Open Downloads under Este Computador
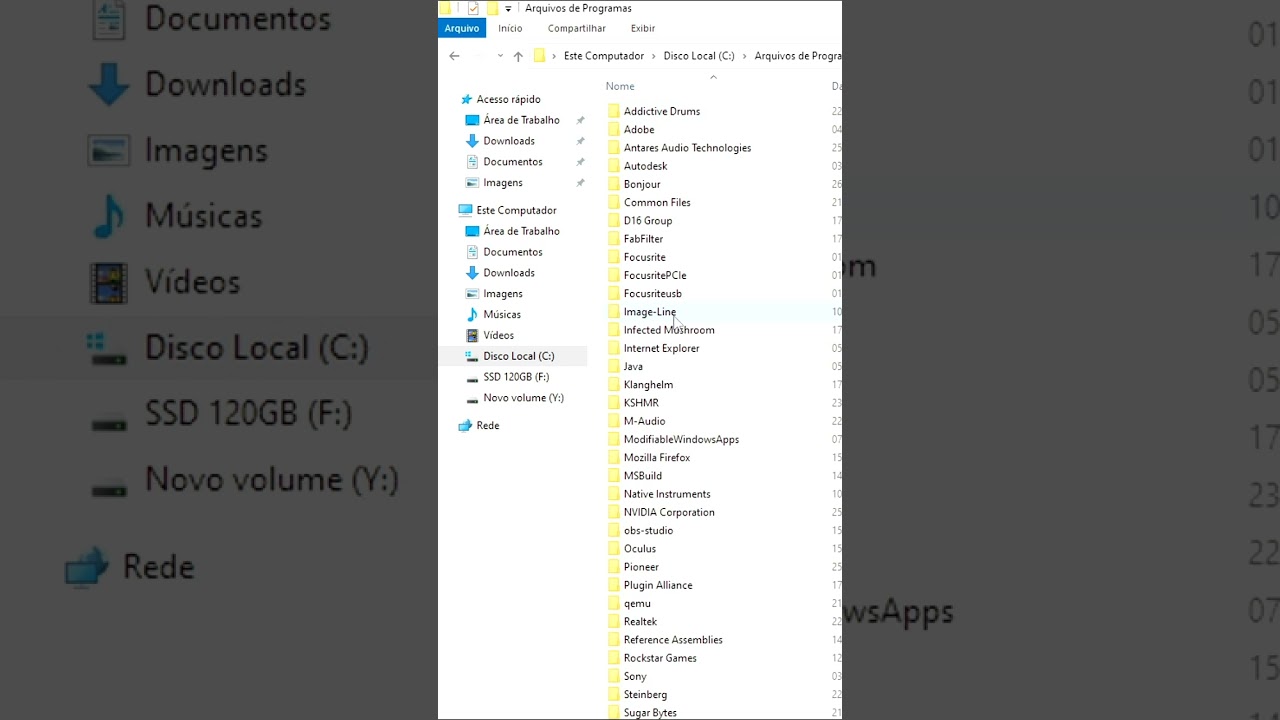The height and width of the screenshot is (720, 1280). click(x=509, y=273)
